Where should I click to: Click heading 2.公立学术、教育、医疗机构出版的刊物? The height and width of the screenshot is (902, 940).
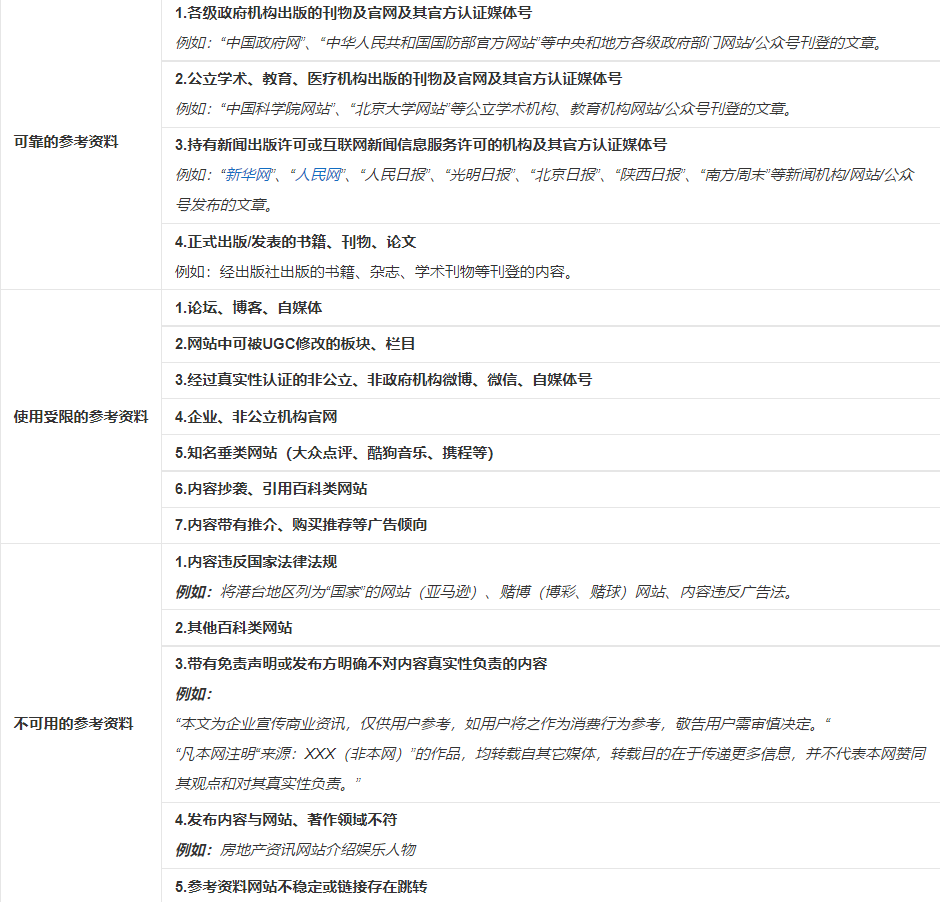(x=399, y=79)
